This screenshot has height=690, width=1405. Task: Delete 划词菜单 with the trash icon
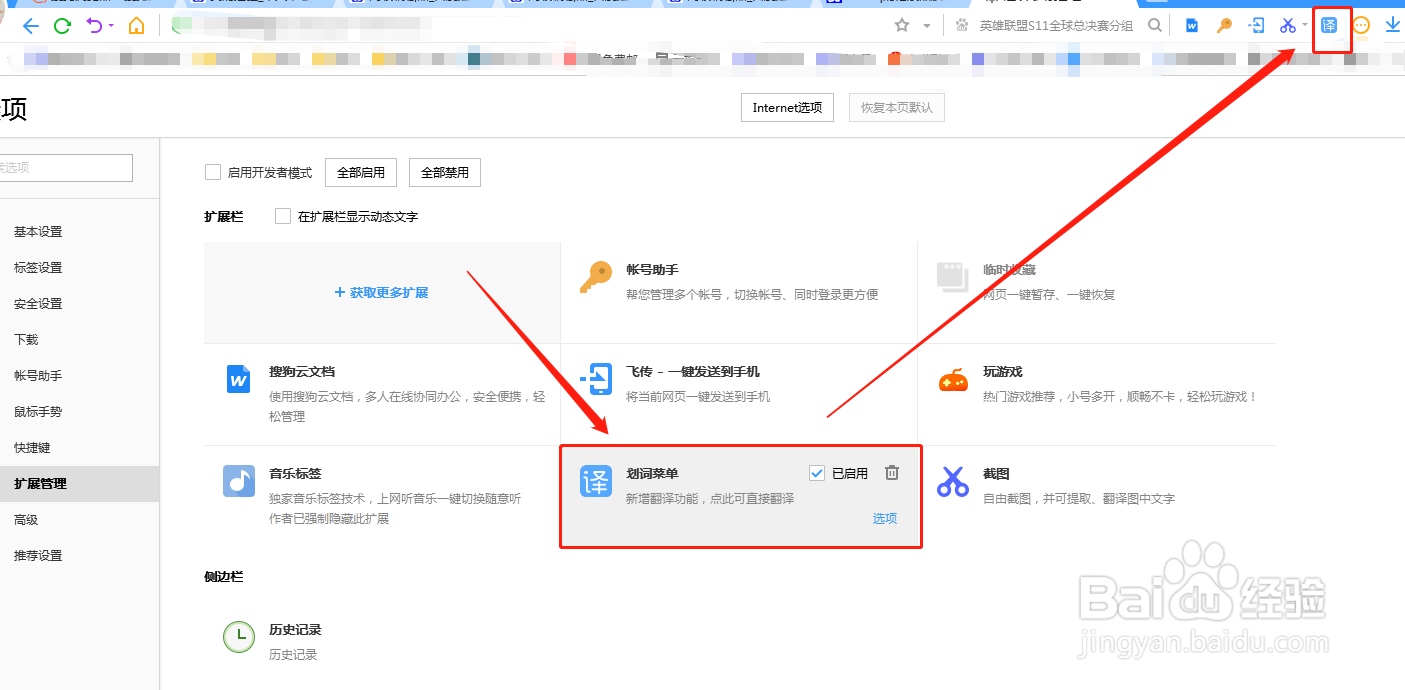tap(892, 473)
